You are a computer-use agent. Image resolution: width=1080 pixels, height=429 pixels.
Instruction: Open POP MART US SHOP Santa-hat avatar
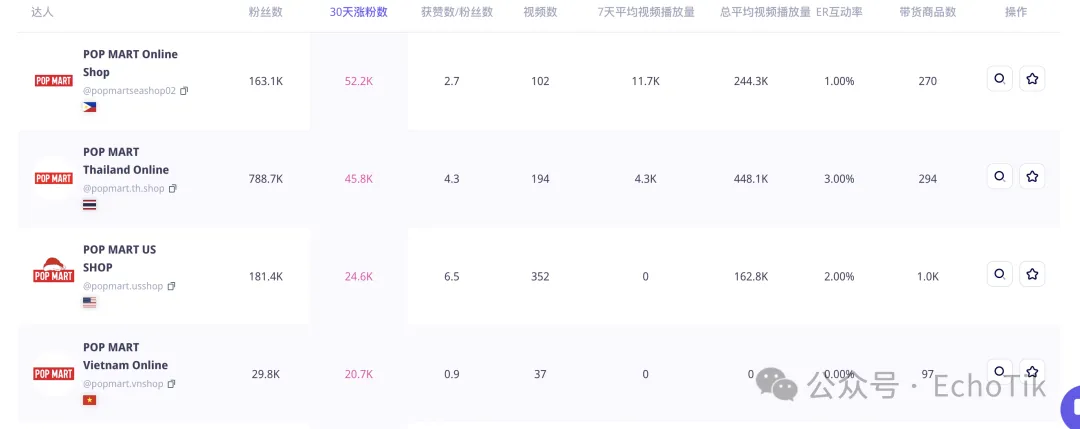(54, 271)
